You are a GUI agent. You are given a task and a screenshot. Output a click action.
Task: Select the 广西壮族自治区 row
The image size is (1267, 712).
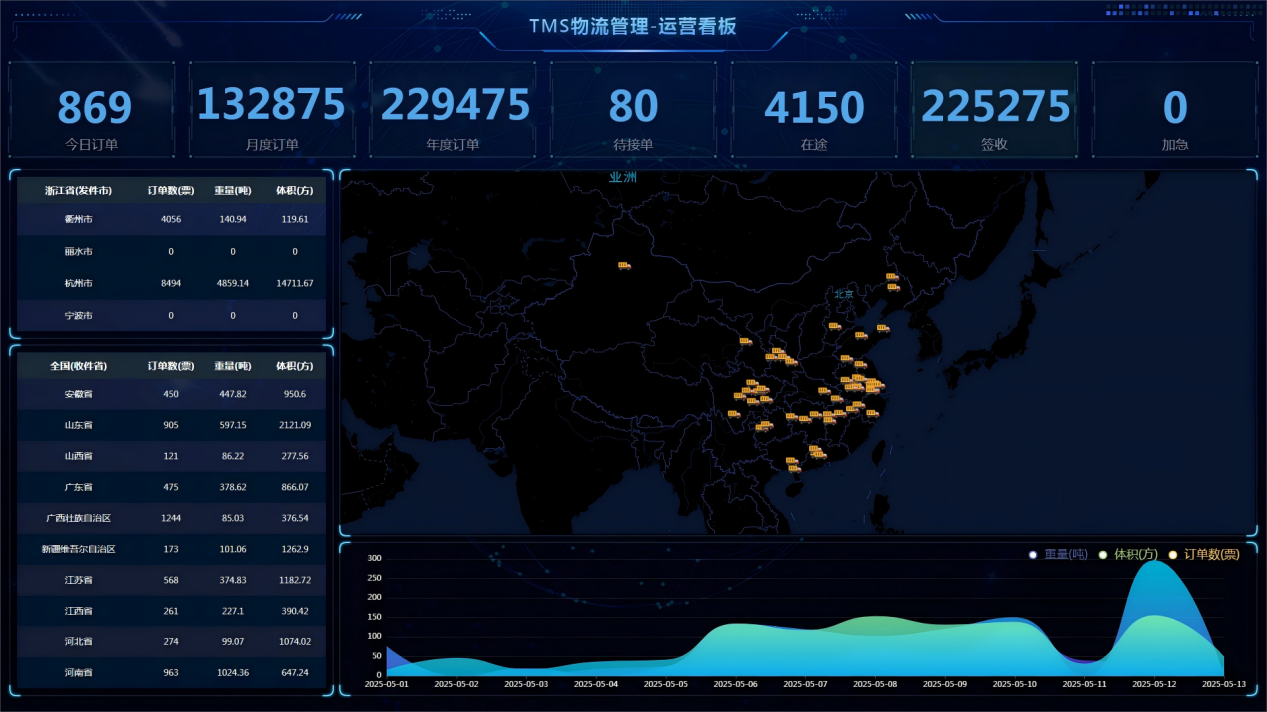(x=171, y=518)
